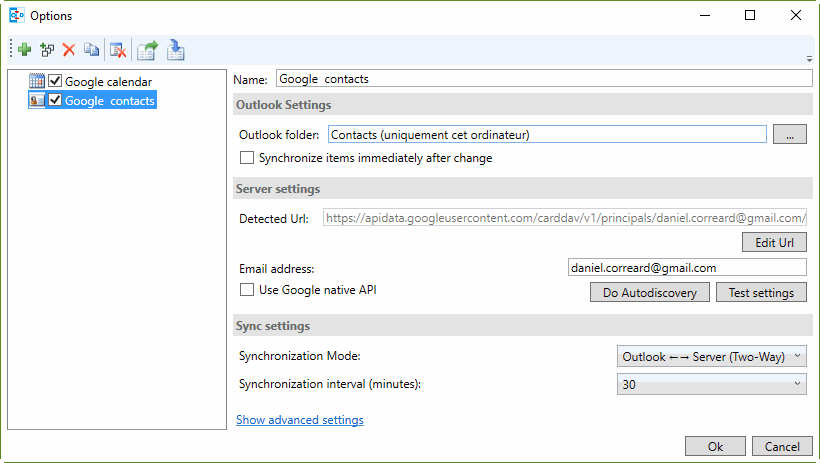Viewport: 820px width, 463px height.
Task: Click the Do Autodiscovery button
Action: coord(650,292)
